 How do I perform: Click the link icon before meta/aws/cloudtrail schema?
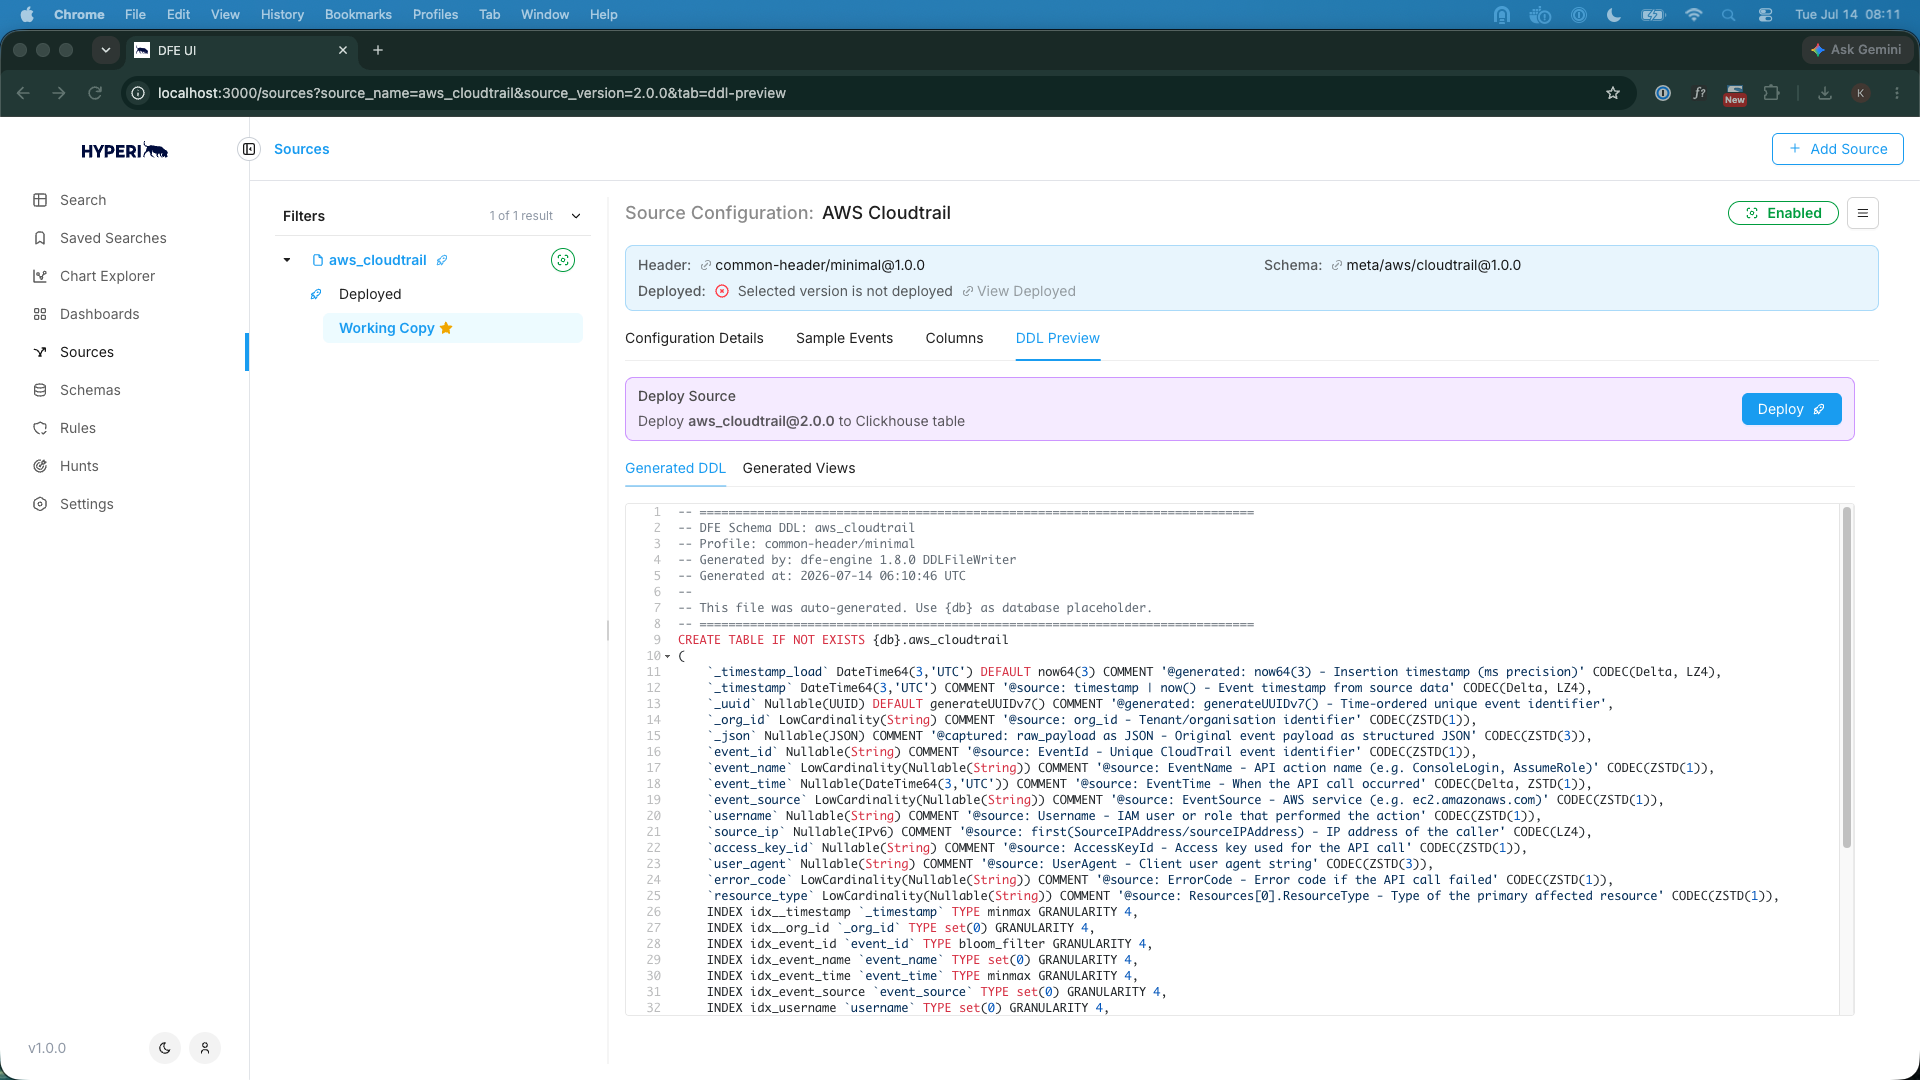coord(1337,265)
